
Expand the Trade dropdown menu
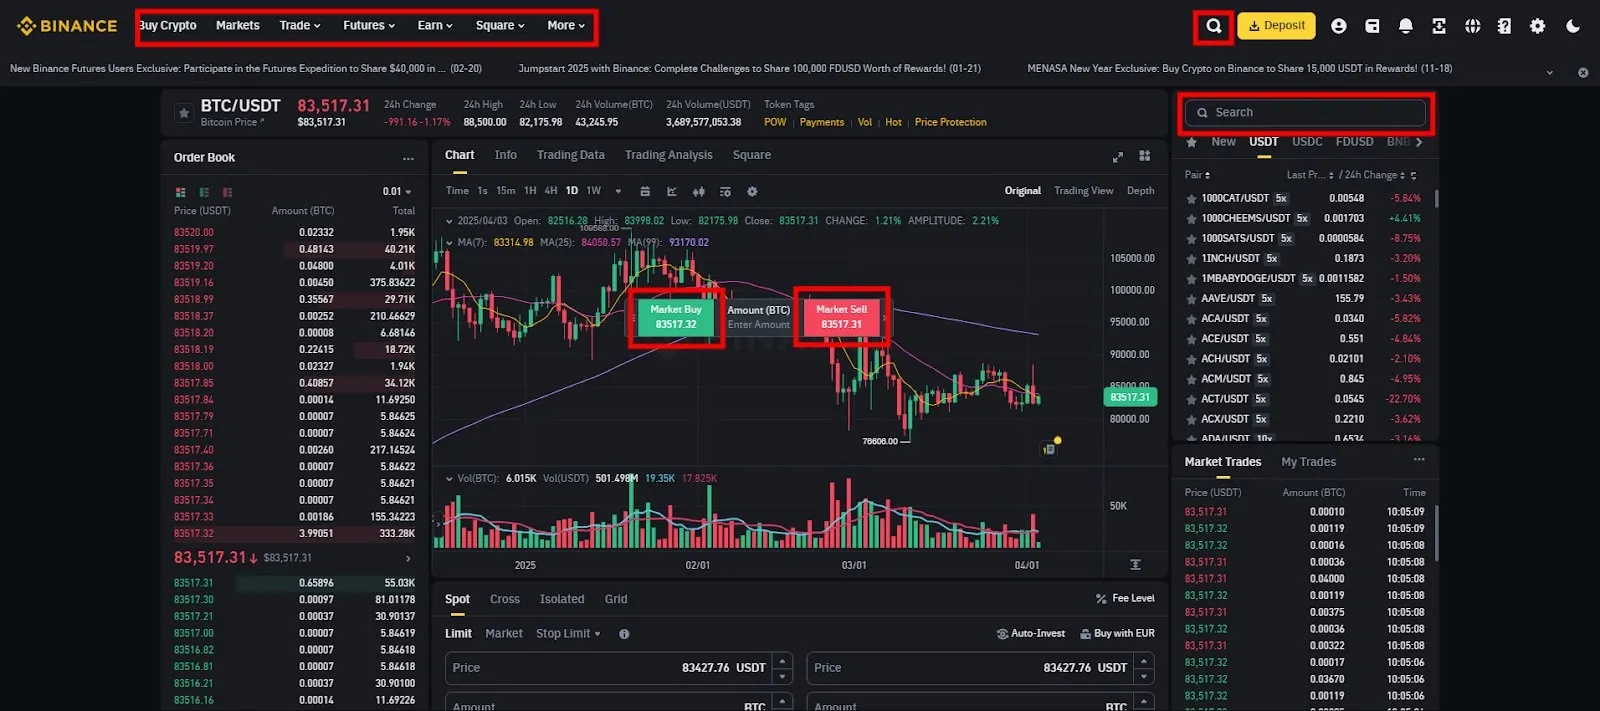[x=299, y=26]
